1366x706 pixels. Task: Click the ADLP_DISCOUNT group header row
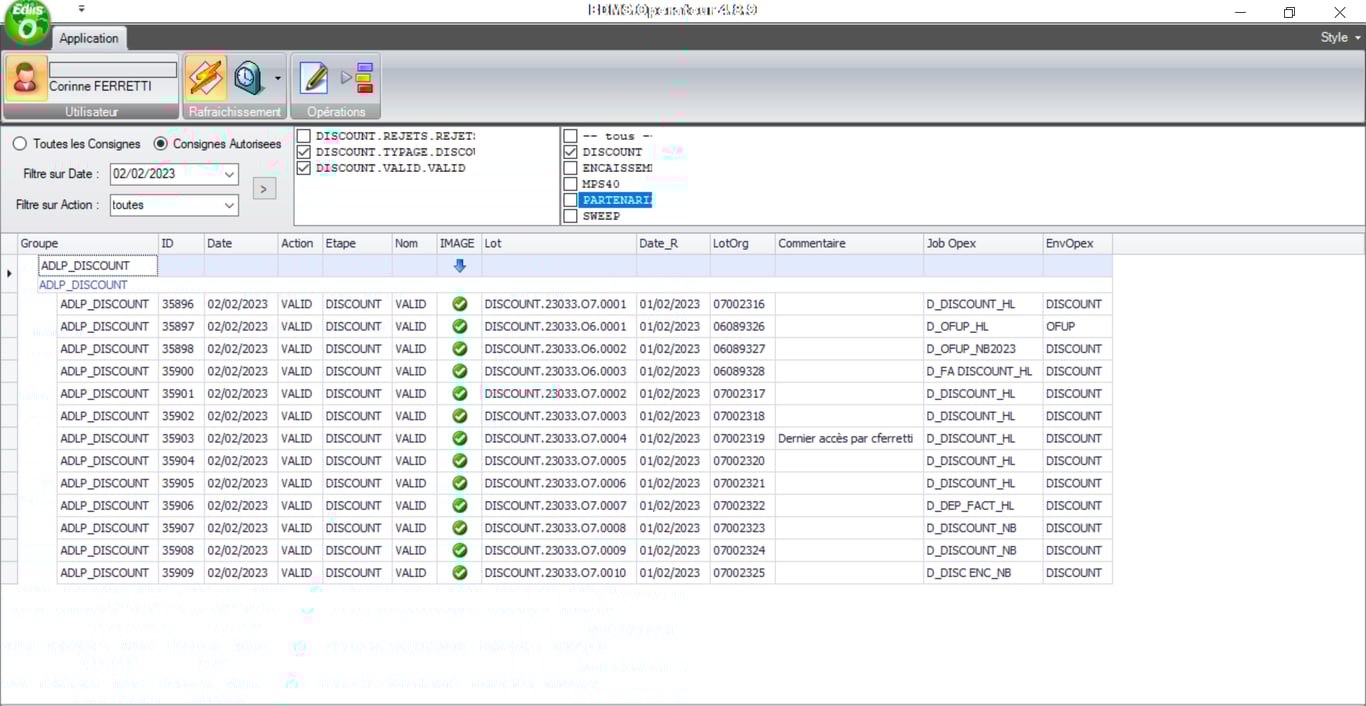[575, 285]
